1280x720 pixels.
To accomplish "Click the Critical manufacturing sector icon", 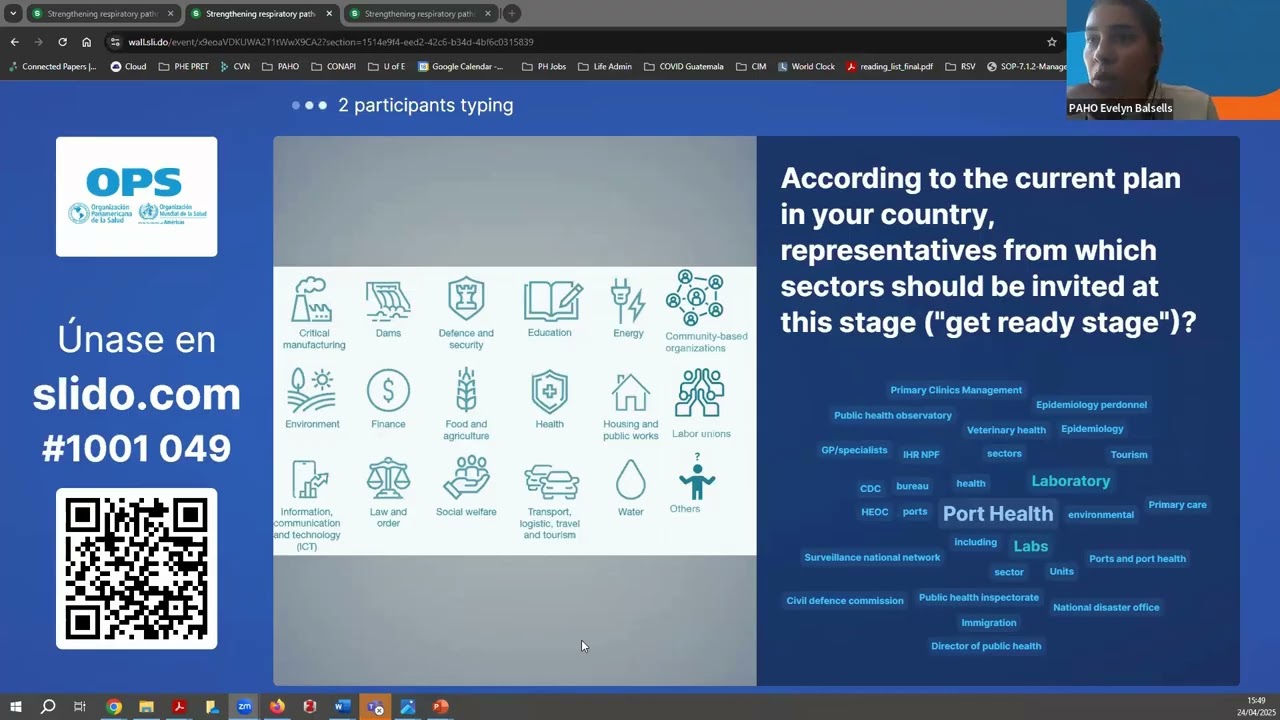I will click(313, 299).
